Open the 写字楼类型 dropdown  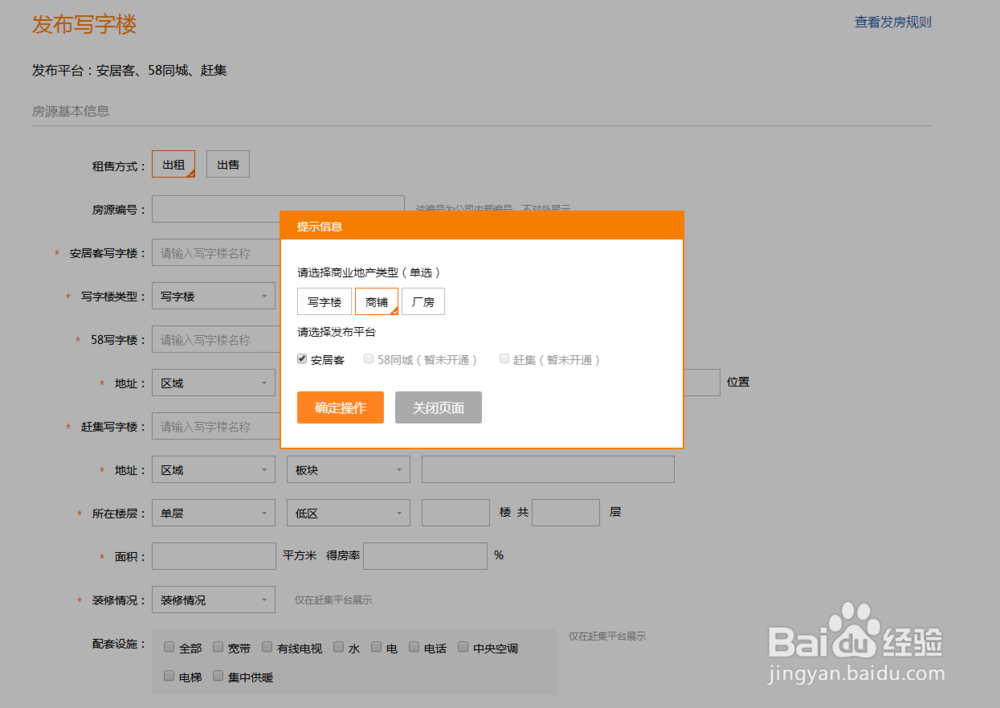pyautogui.click(x=214, y=296)
